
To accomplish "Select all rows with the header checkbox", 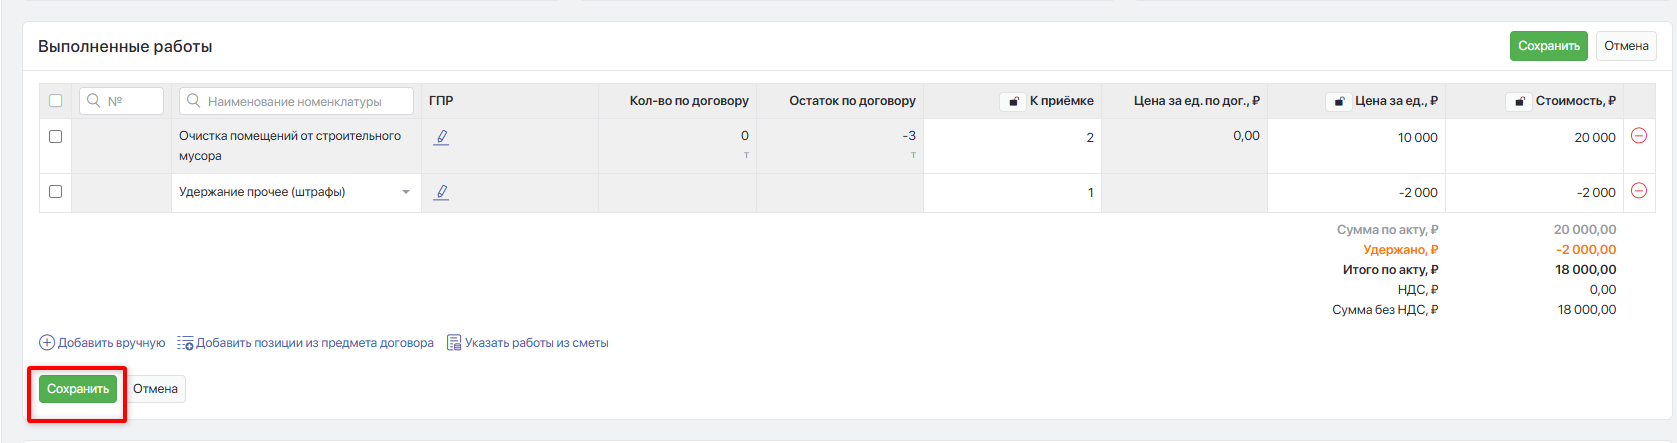I will pos(56,101).
